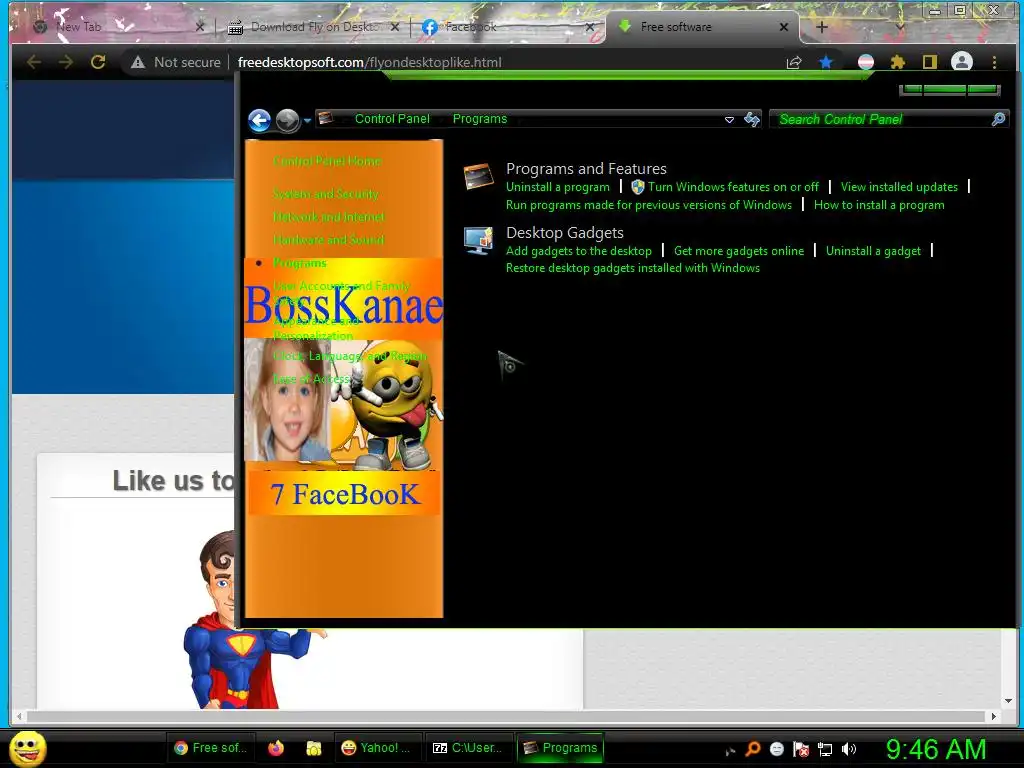
Task: Switch to the Facebook browser tab
Action: 508,27
